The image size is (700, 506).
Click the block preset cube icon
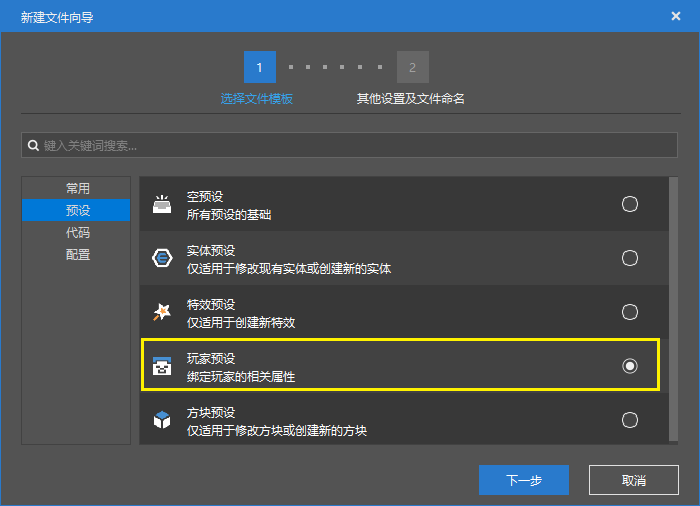pyautogui.click(x=162, y=420)
